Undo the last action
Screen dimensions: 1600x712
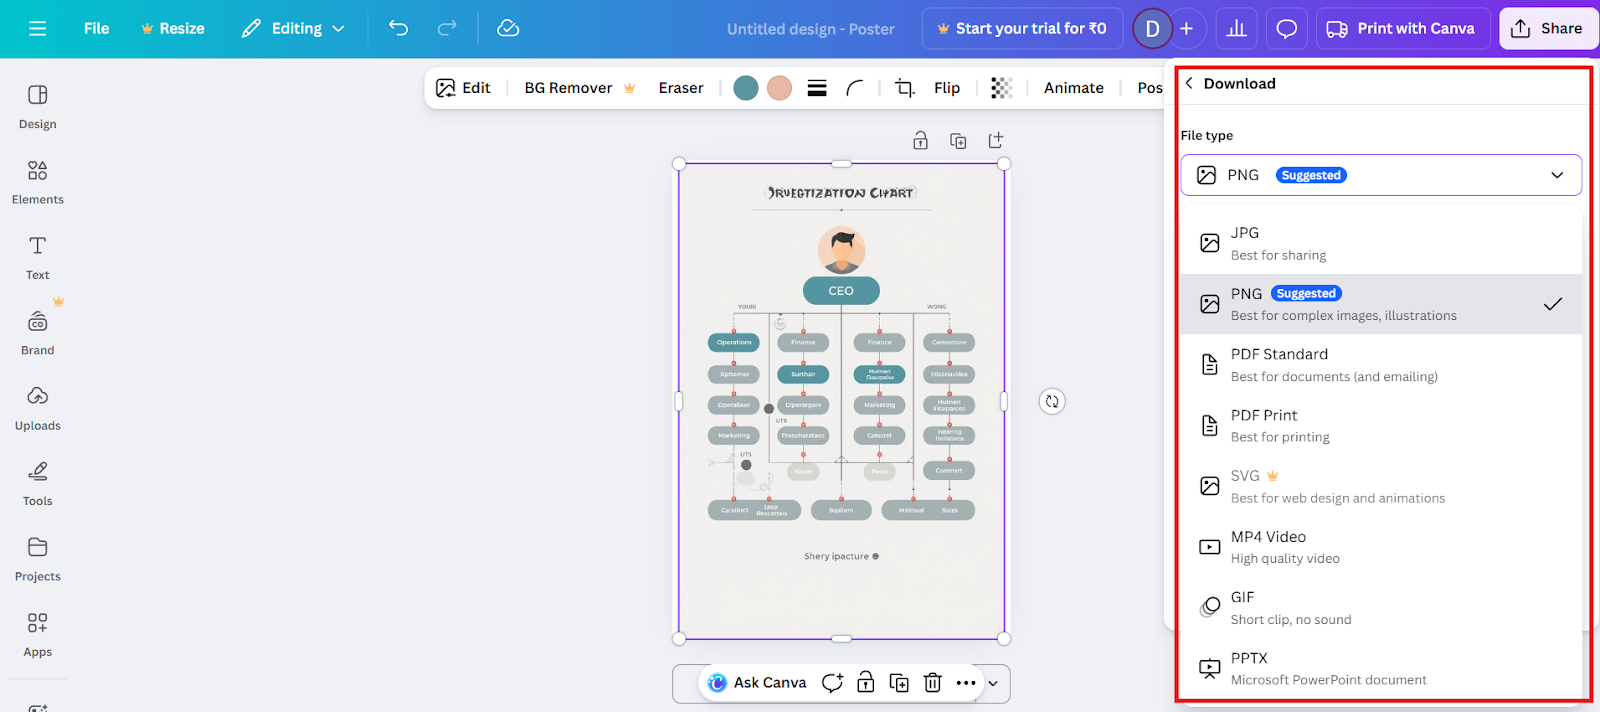tap(398, 28)
